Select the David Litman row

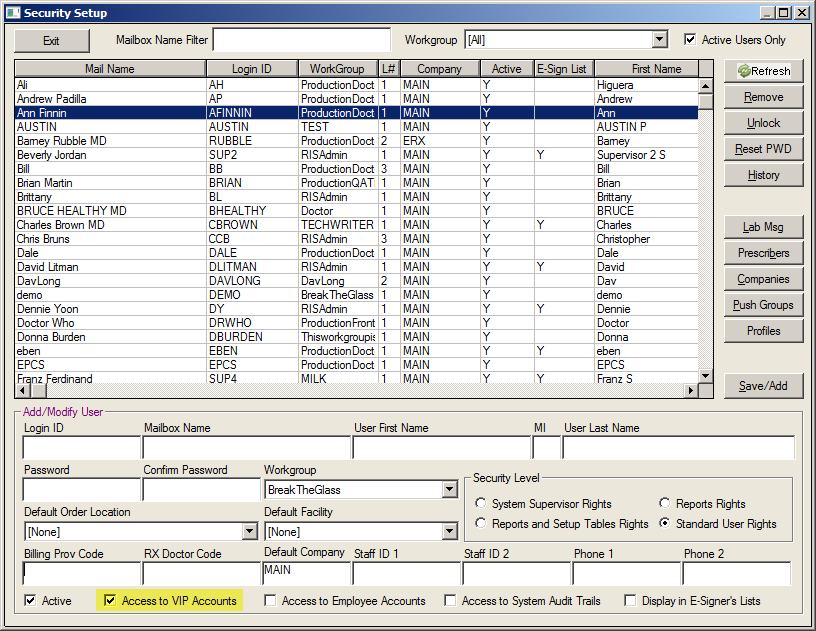356,267
